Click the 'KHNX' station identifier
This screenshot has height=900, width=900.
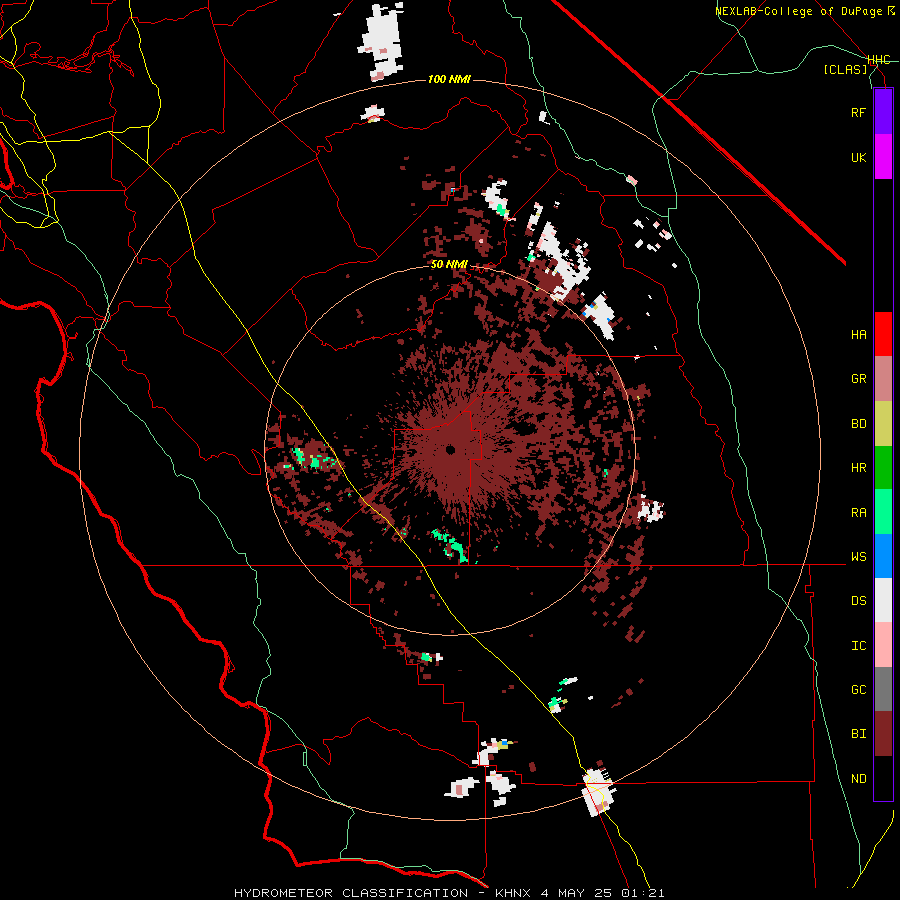tap(514, 893)
